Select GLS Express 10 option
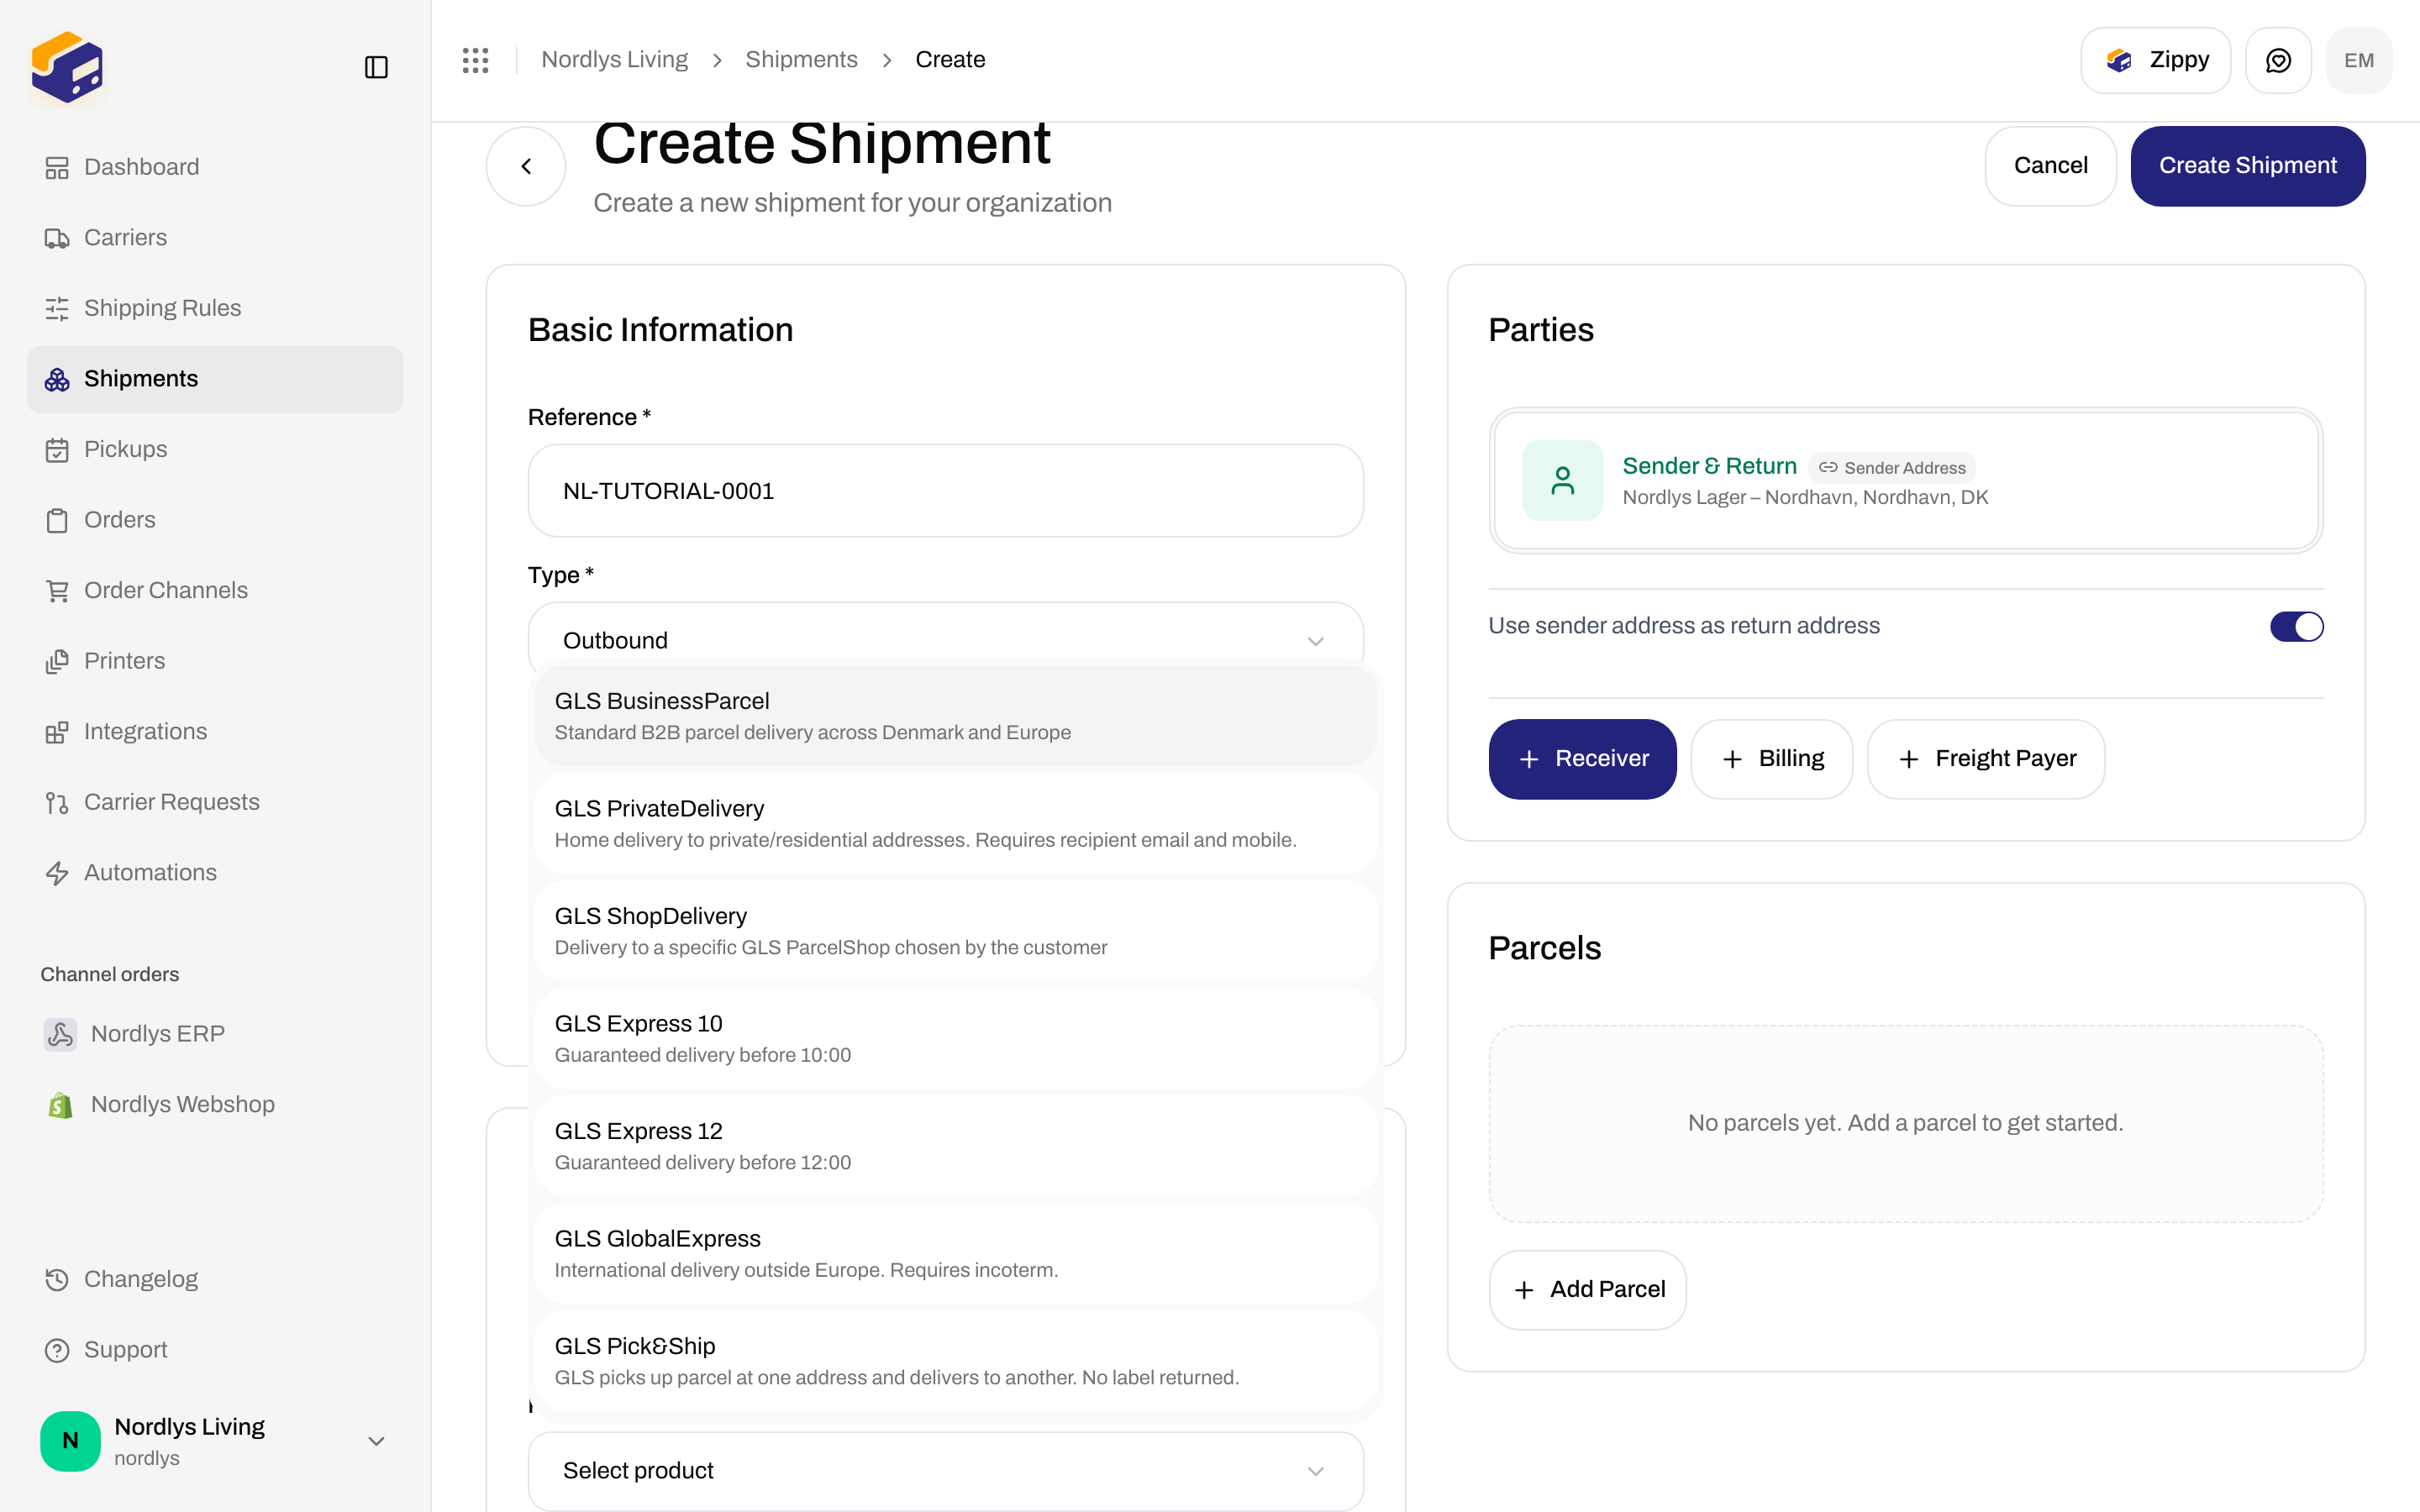Image resolution: width=2420 pixels, height=1512 pixels. click(955, 1039)
